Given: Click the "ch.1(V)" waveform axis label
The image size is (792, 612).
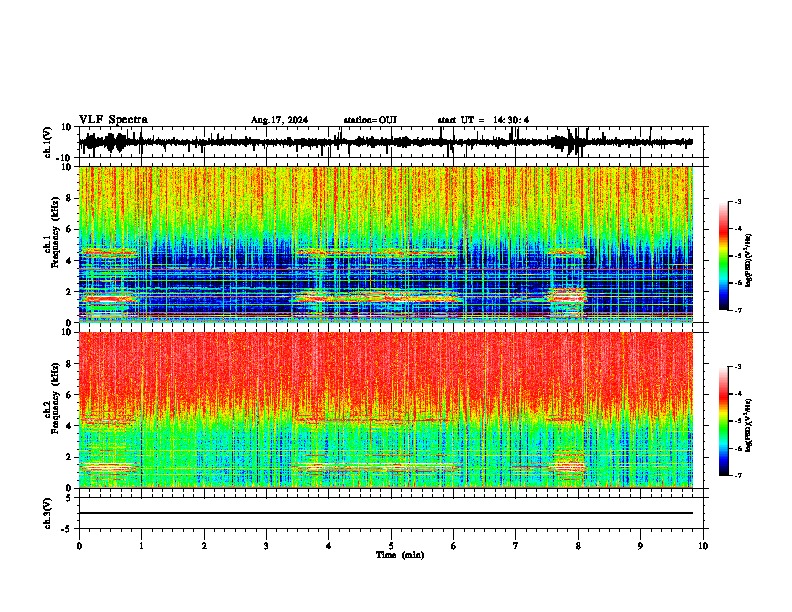Looking at the screenshot, I should pyautogui.click(x=47, y=142).
